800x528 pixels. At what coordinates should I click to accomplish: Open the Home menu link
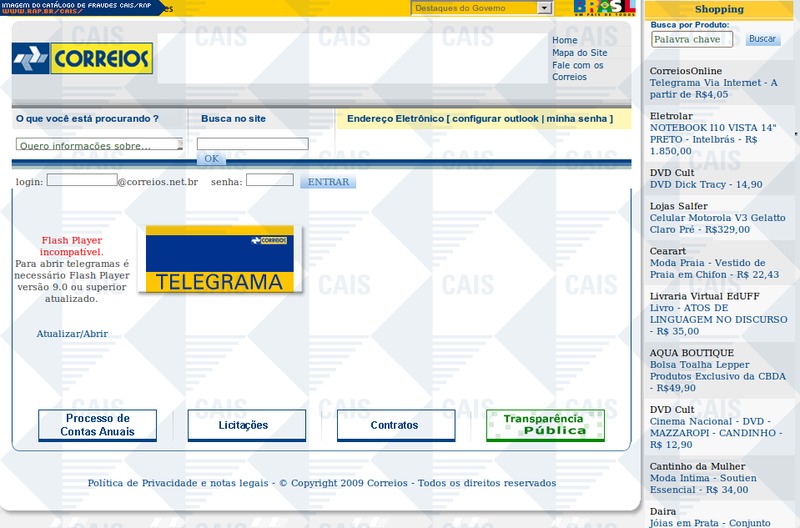(564, 41)
